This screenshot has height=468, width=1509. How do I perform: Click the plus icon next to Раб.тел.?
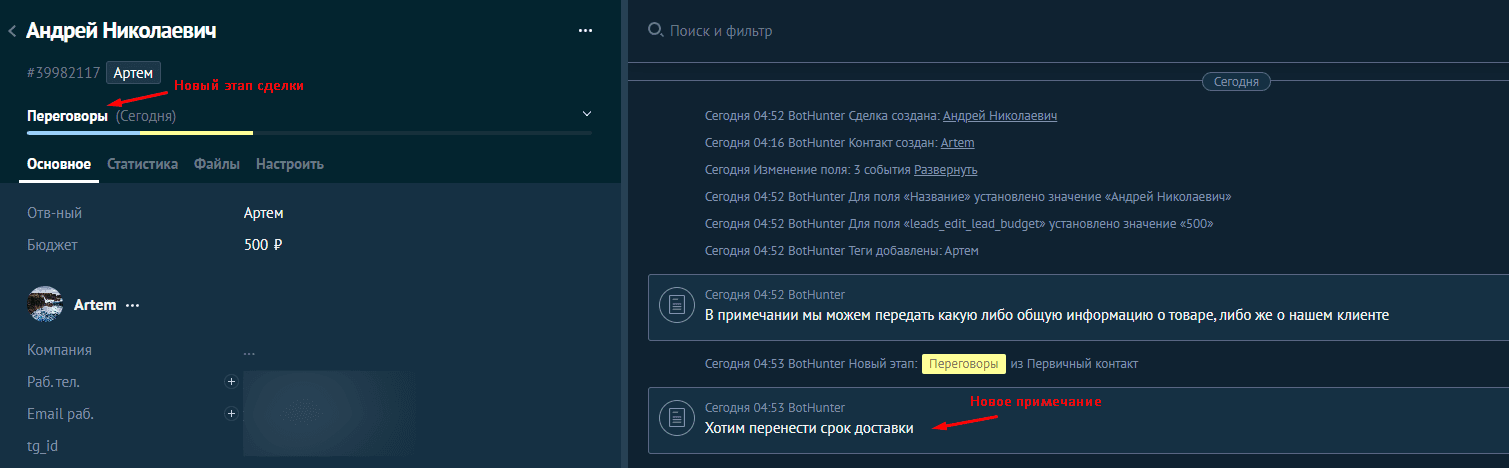point(231,382)
